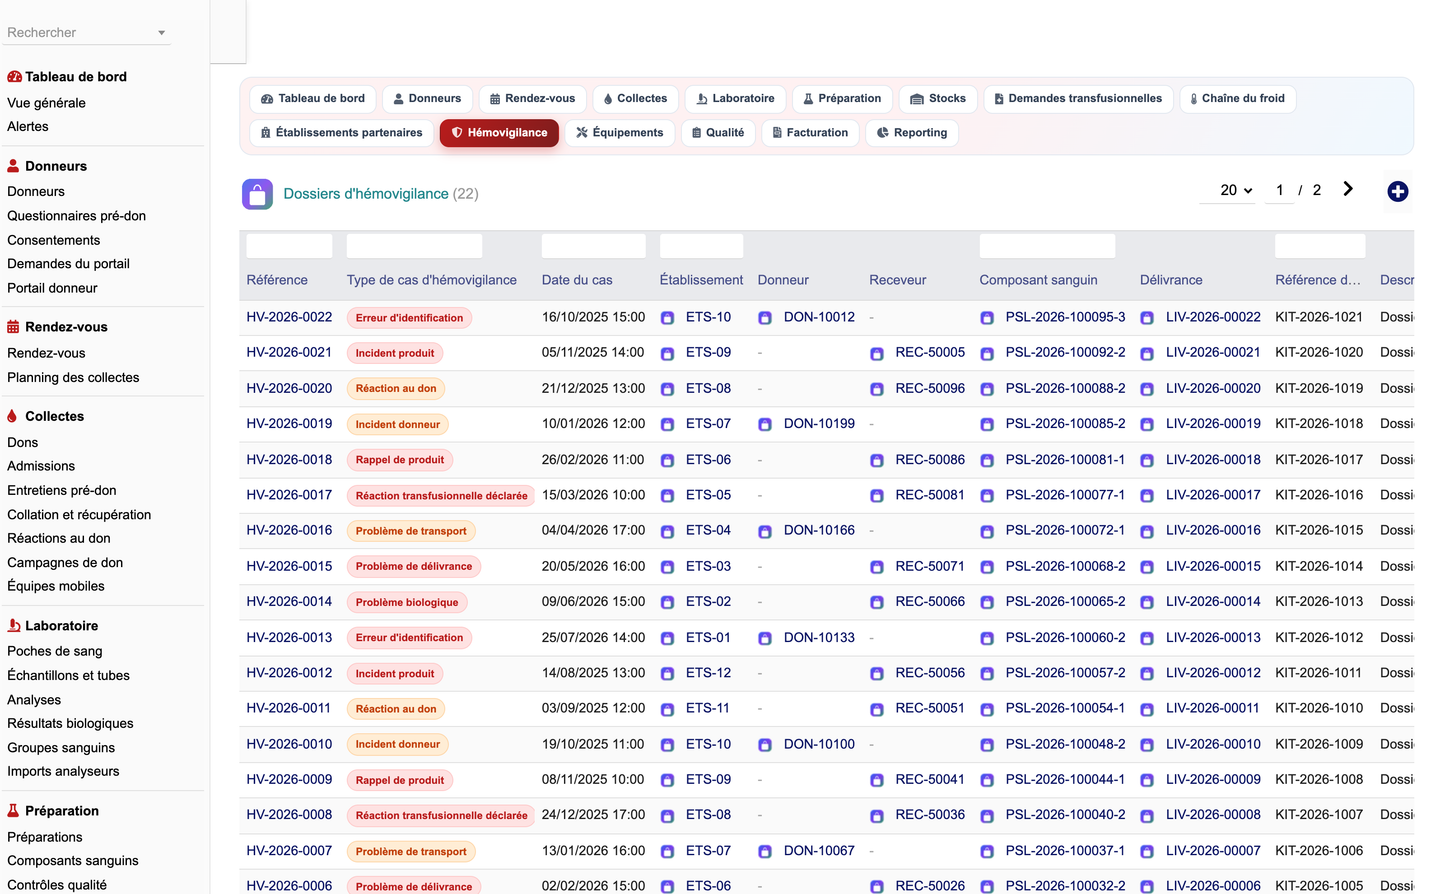Click the current page number field

(x=1279, y=190)
